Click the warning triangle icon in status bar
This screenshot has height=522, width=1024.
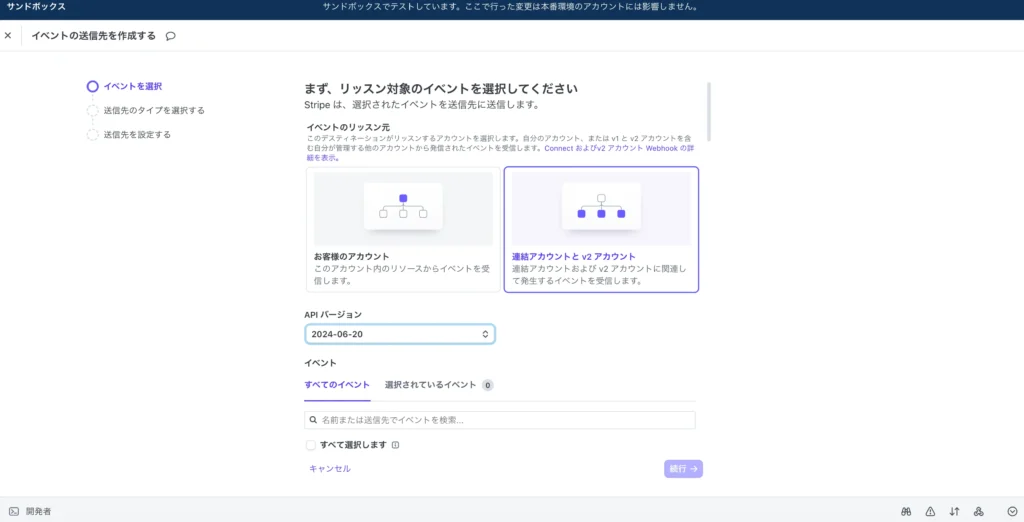coord(930,511)
